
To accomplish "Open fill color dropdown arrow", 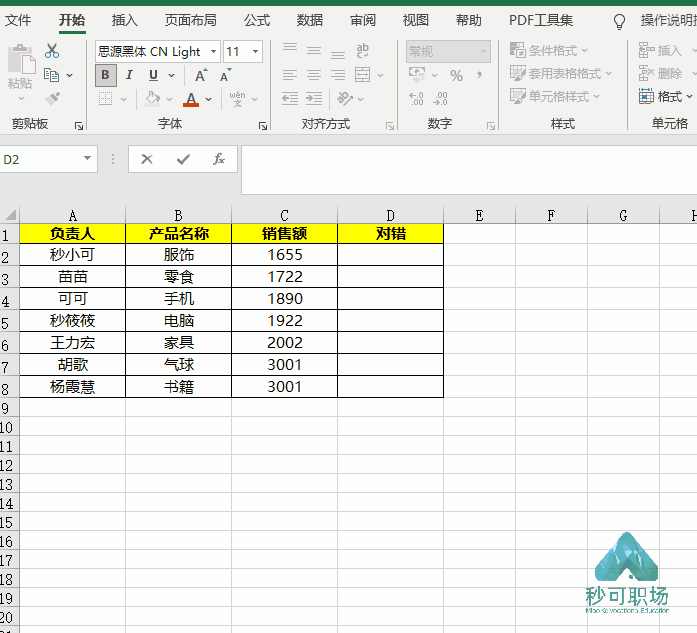I will click(169, 99).
